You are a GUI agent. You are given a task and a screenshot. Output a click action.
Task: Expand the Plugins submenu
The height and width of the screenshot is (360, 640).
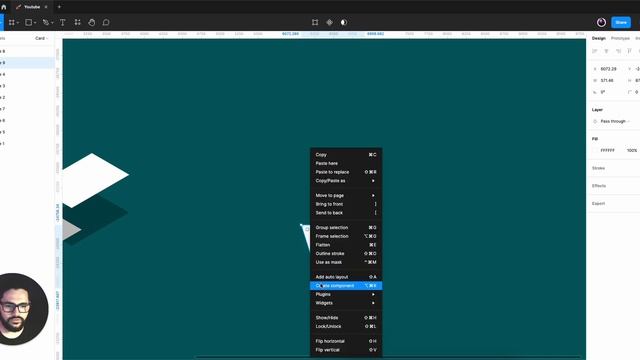click(346, 294)
